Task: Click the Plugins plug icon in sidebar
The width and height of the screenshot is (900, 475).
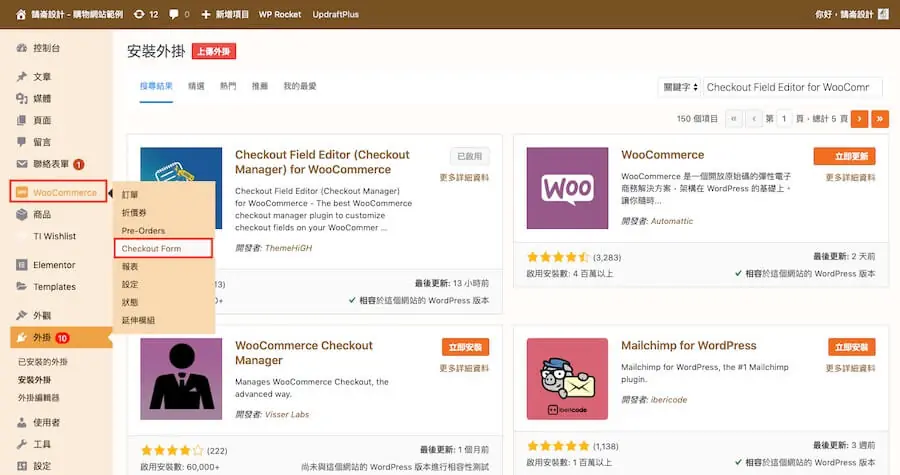Action: (22, 337)
